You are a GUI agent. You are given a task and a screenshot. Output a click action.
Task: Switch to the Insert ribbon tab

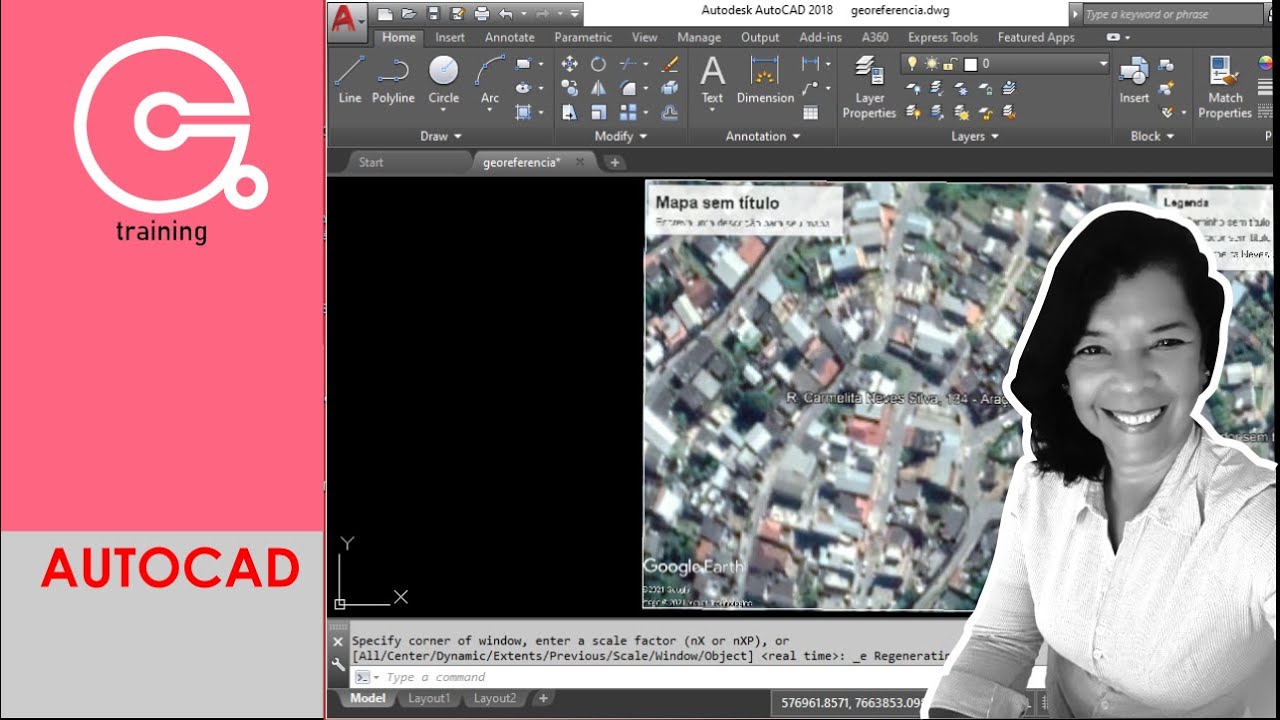tap(450, 37)
